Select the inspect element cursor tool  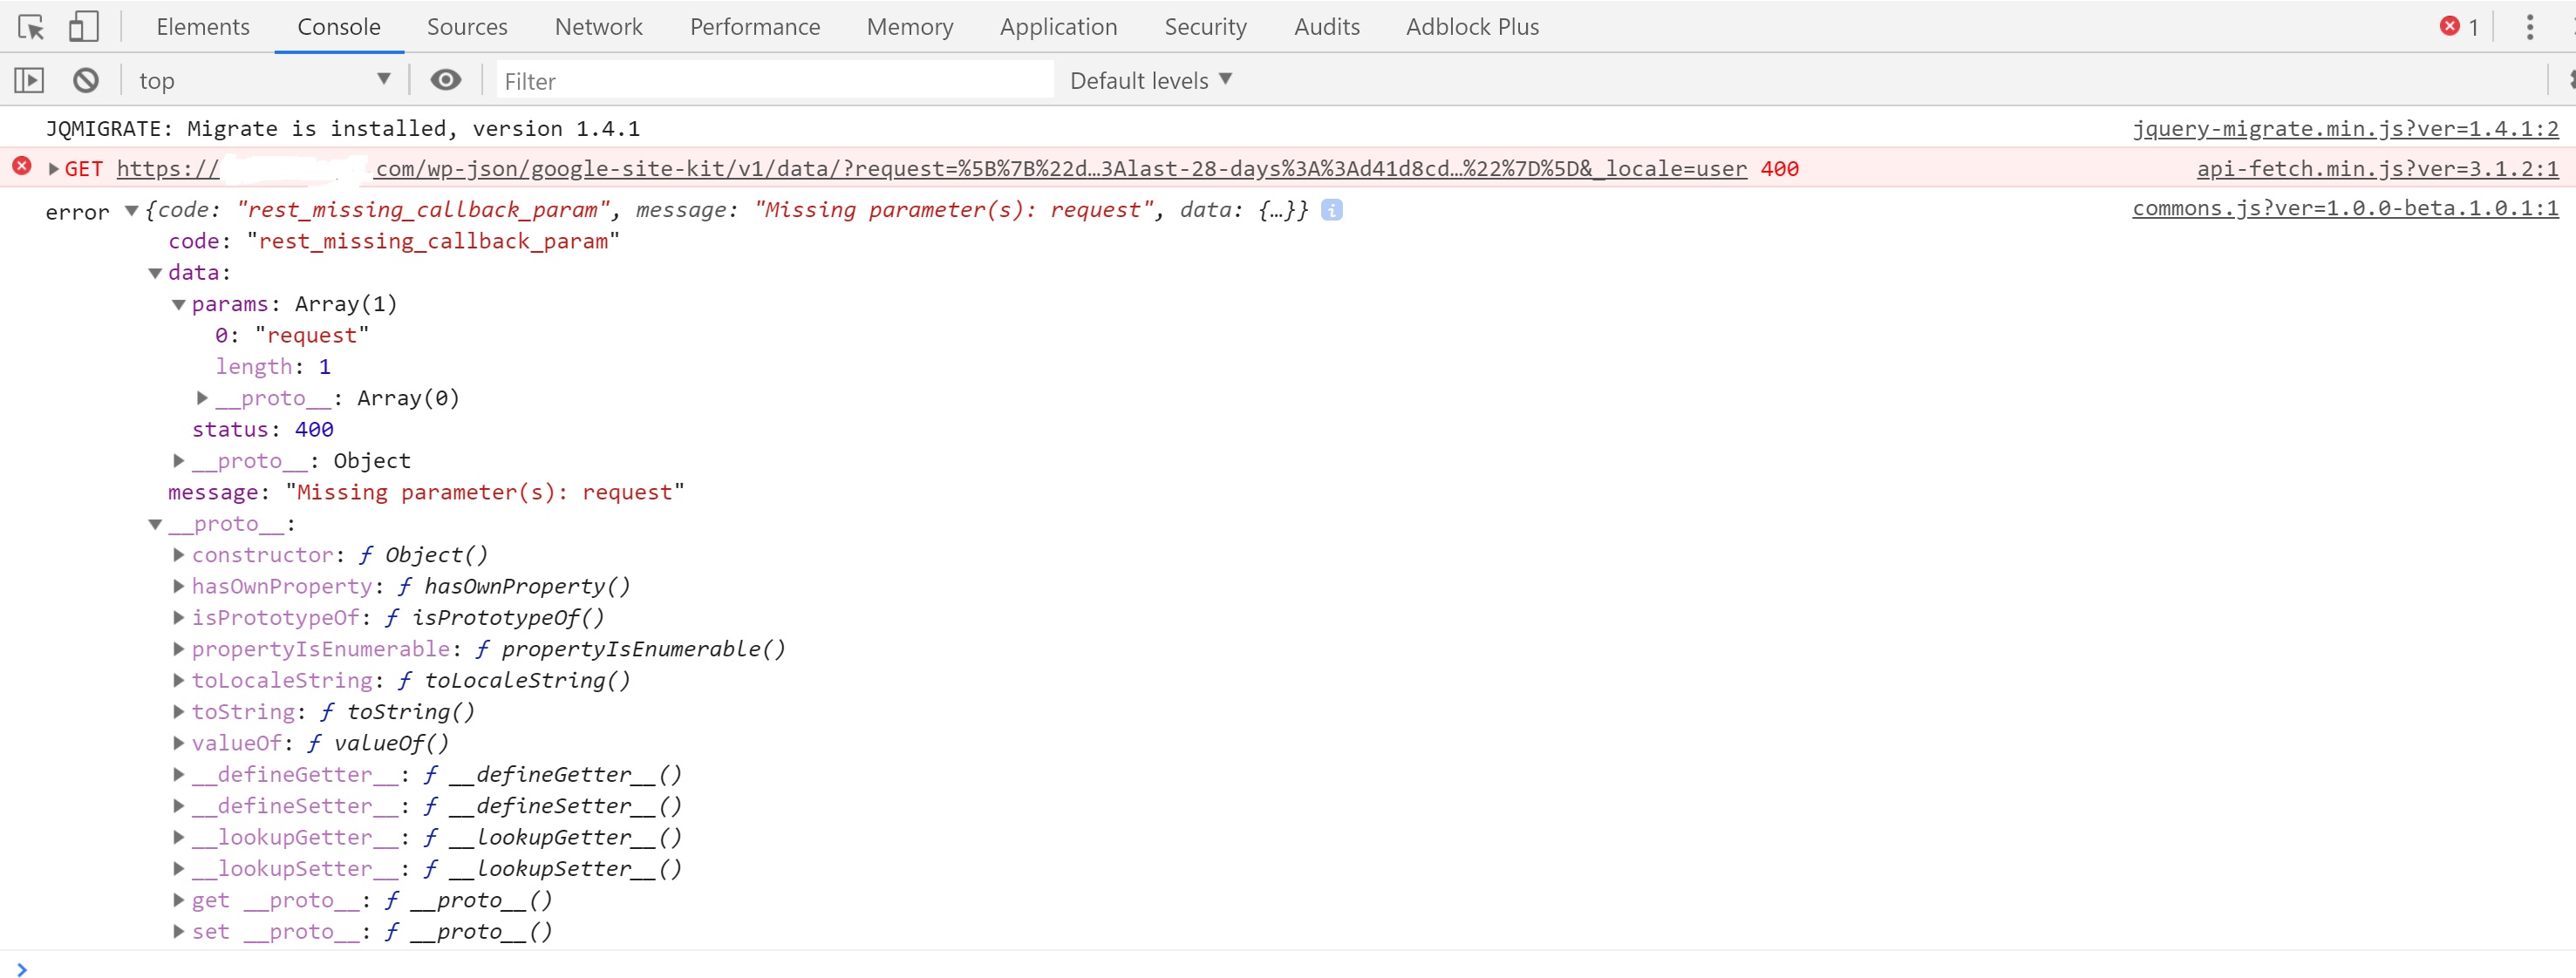pos(30,27)
